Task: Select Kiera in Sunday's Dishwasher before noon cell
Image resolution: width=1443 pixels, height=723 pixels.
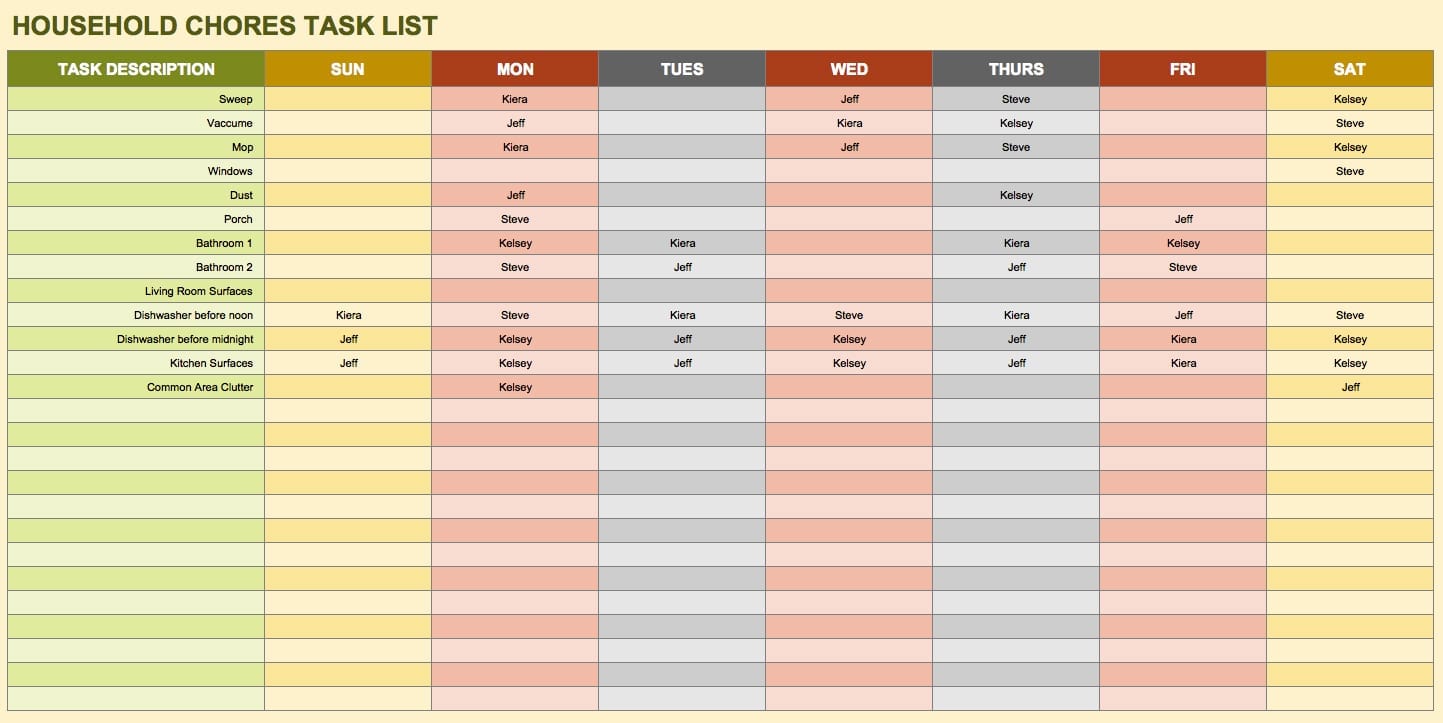Action: [348, 315]
